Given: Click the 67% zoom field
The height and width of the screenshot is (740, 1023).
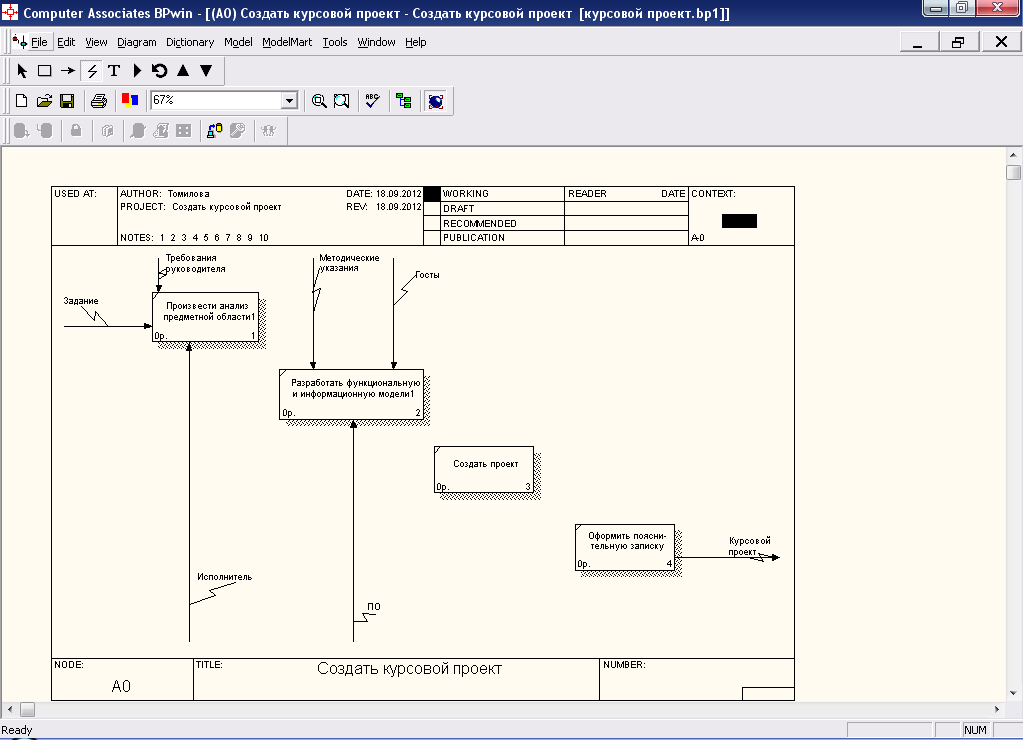Looking at the screenshot, I should pos(217,100).
